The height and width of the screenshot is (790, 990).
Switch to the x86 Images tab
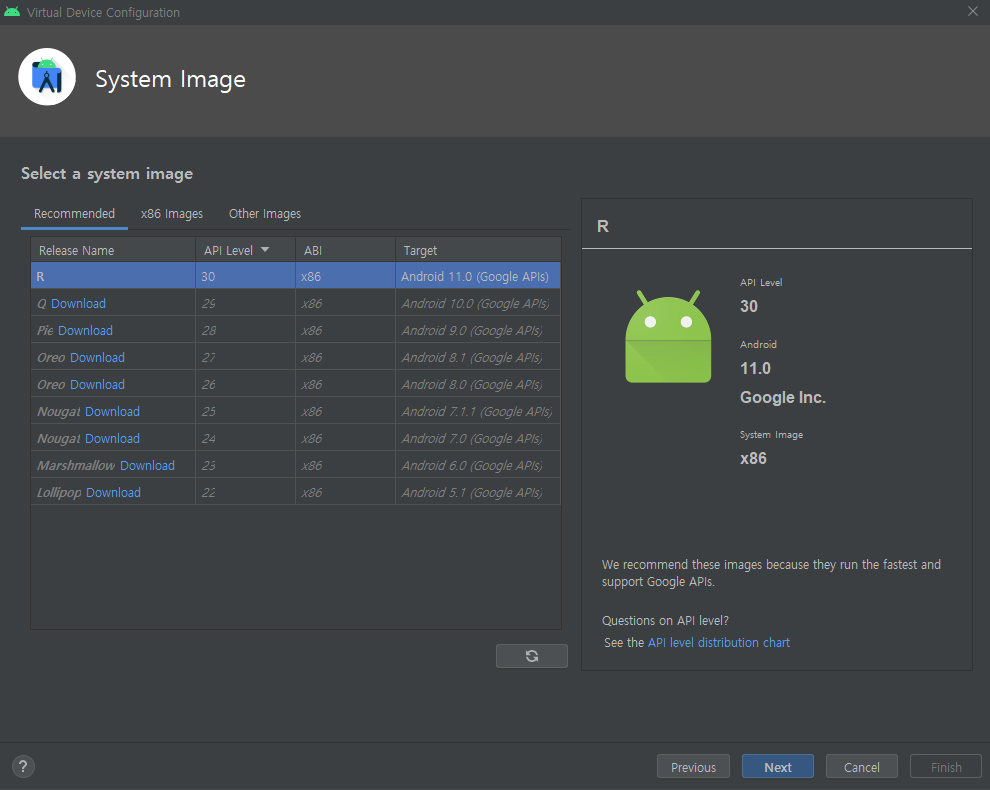[172, 213]
